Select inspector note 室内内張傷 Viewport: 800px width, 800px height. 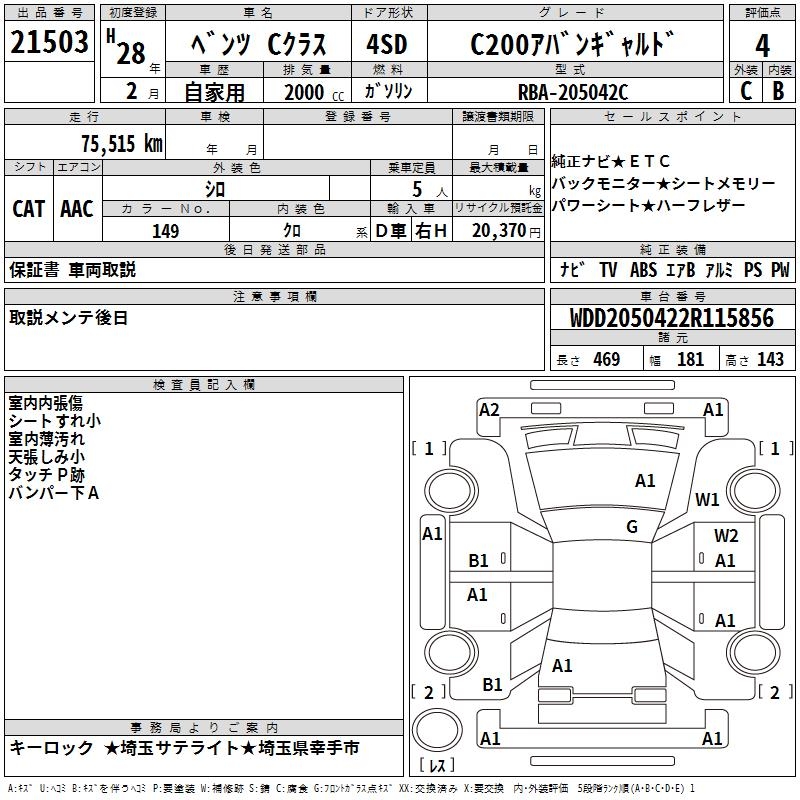click(45, 403)
